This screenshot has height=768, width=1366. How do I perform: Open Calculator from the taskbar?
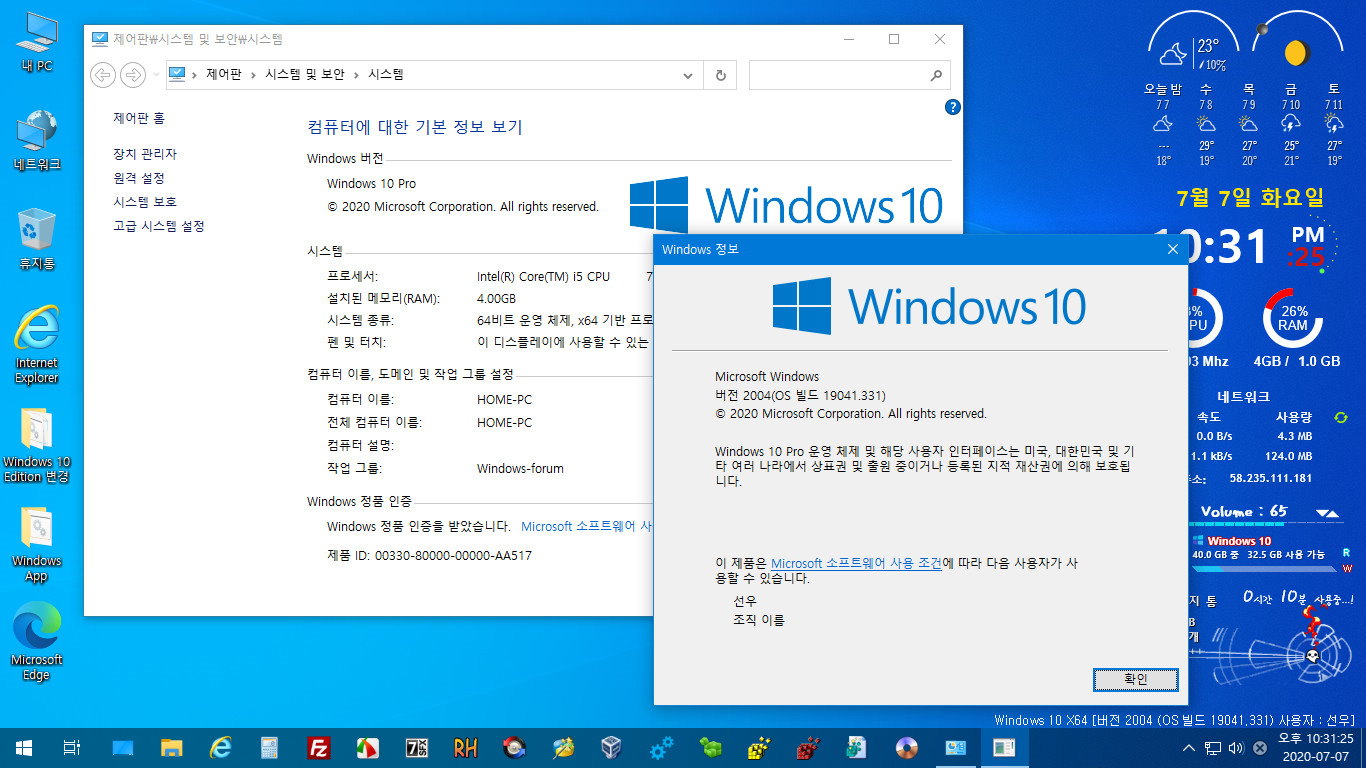270,747
